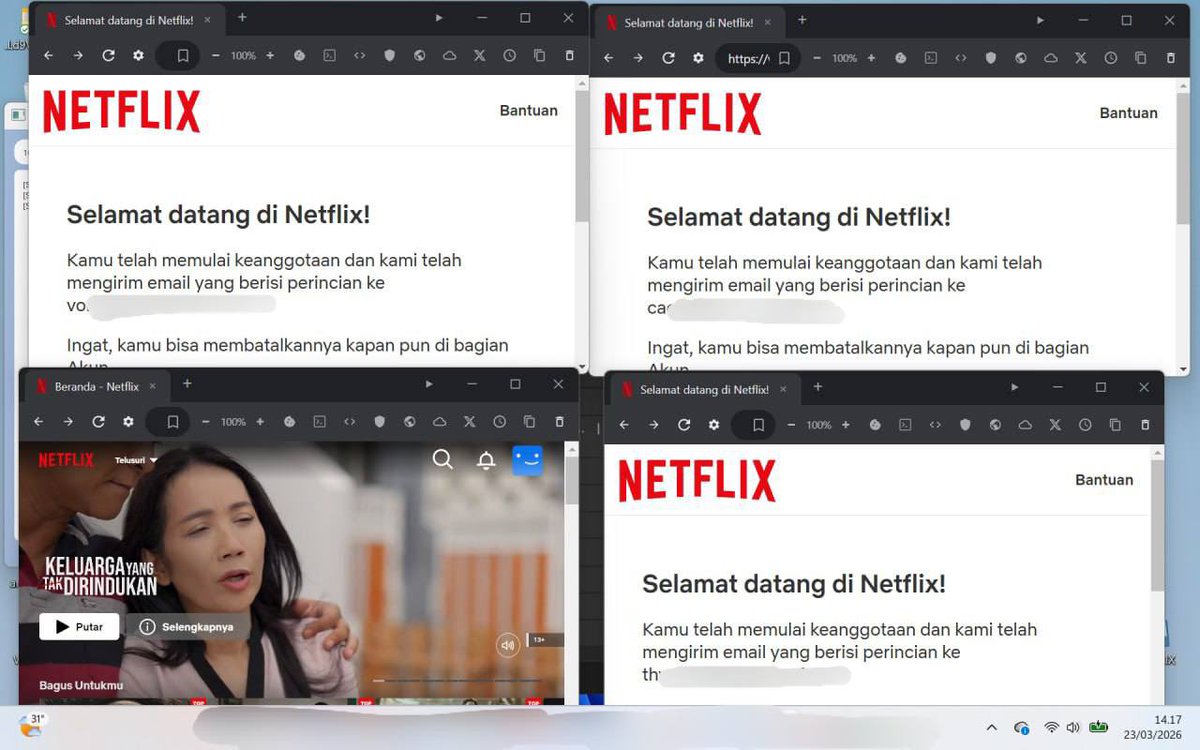
Task: Click trash icon in Beranda window toolbar
Action: (x=560, y=422)
